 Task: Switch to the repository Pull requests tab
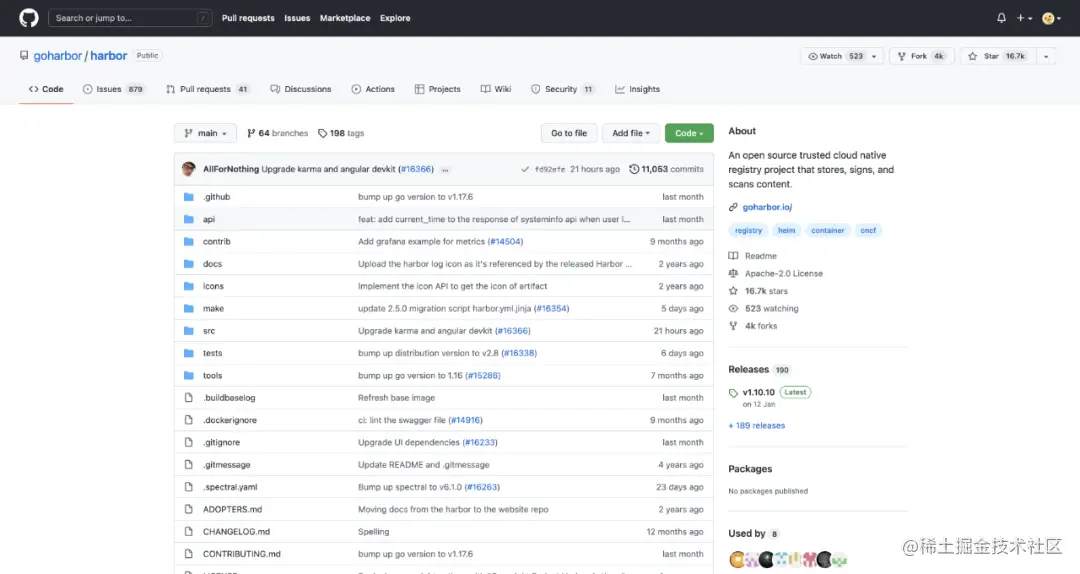tap(207, 89)
